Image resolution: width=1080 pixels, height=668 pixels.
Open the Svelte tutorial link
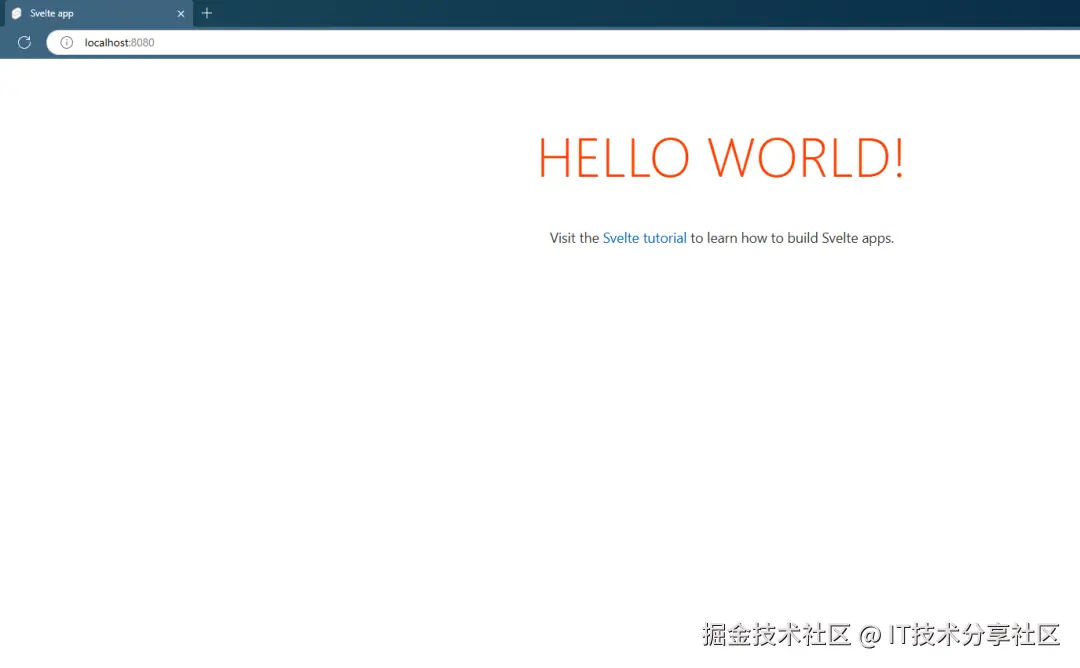pyautogui.click(x=645, y=238)
